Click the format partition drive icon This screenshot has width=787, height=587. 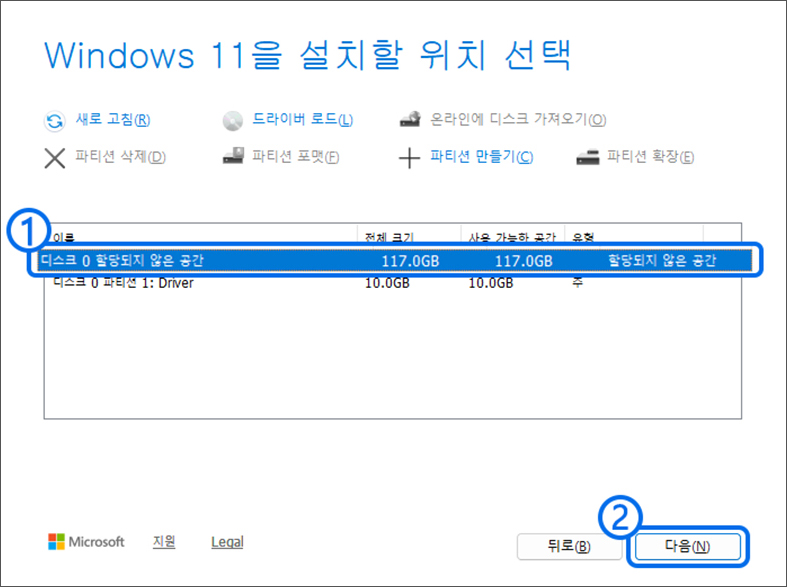coord(233,156)
